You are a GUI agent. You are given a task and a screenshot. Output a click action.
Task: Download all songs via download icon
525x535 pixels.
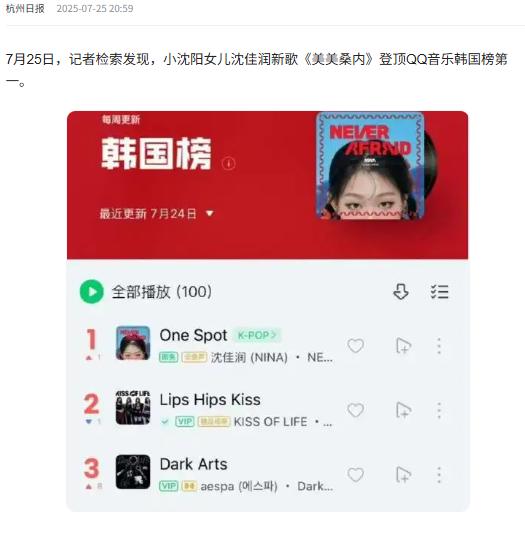pyautogui.click(x=401, y=292)
